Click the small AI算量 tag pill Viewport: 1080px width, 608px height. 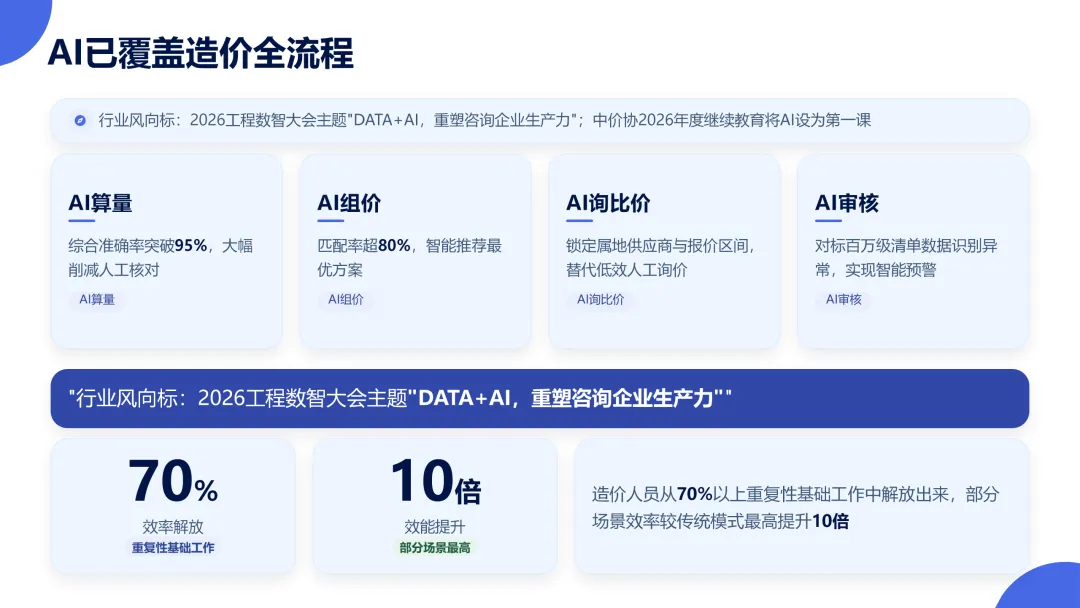(96, 300)
